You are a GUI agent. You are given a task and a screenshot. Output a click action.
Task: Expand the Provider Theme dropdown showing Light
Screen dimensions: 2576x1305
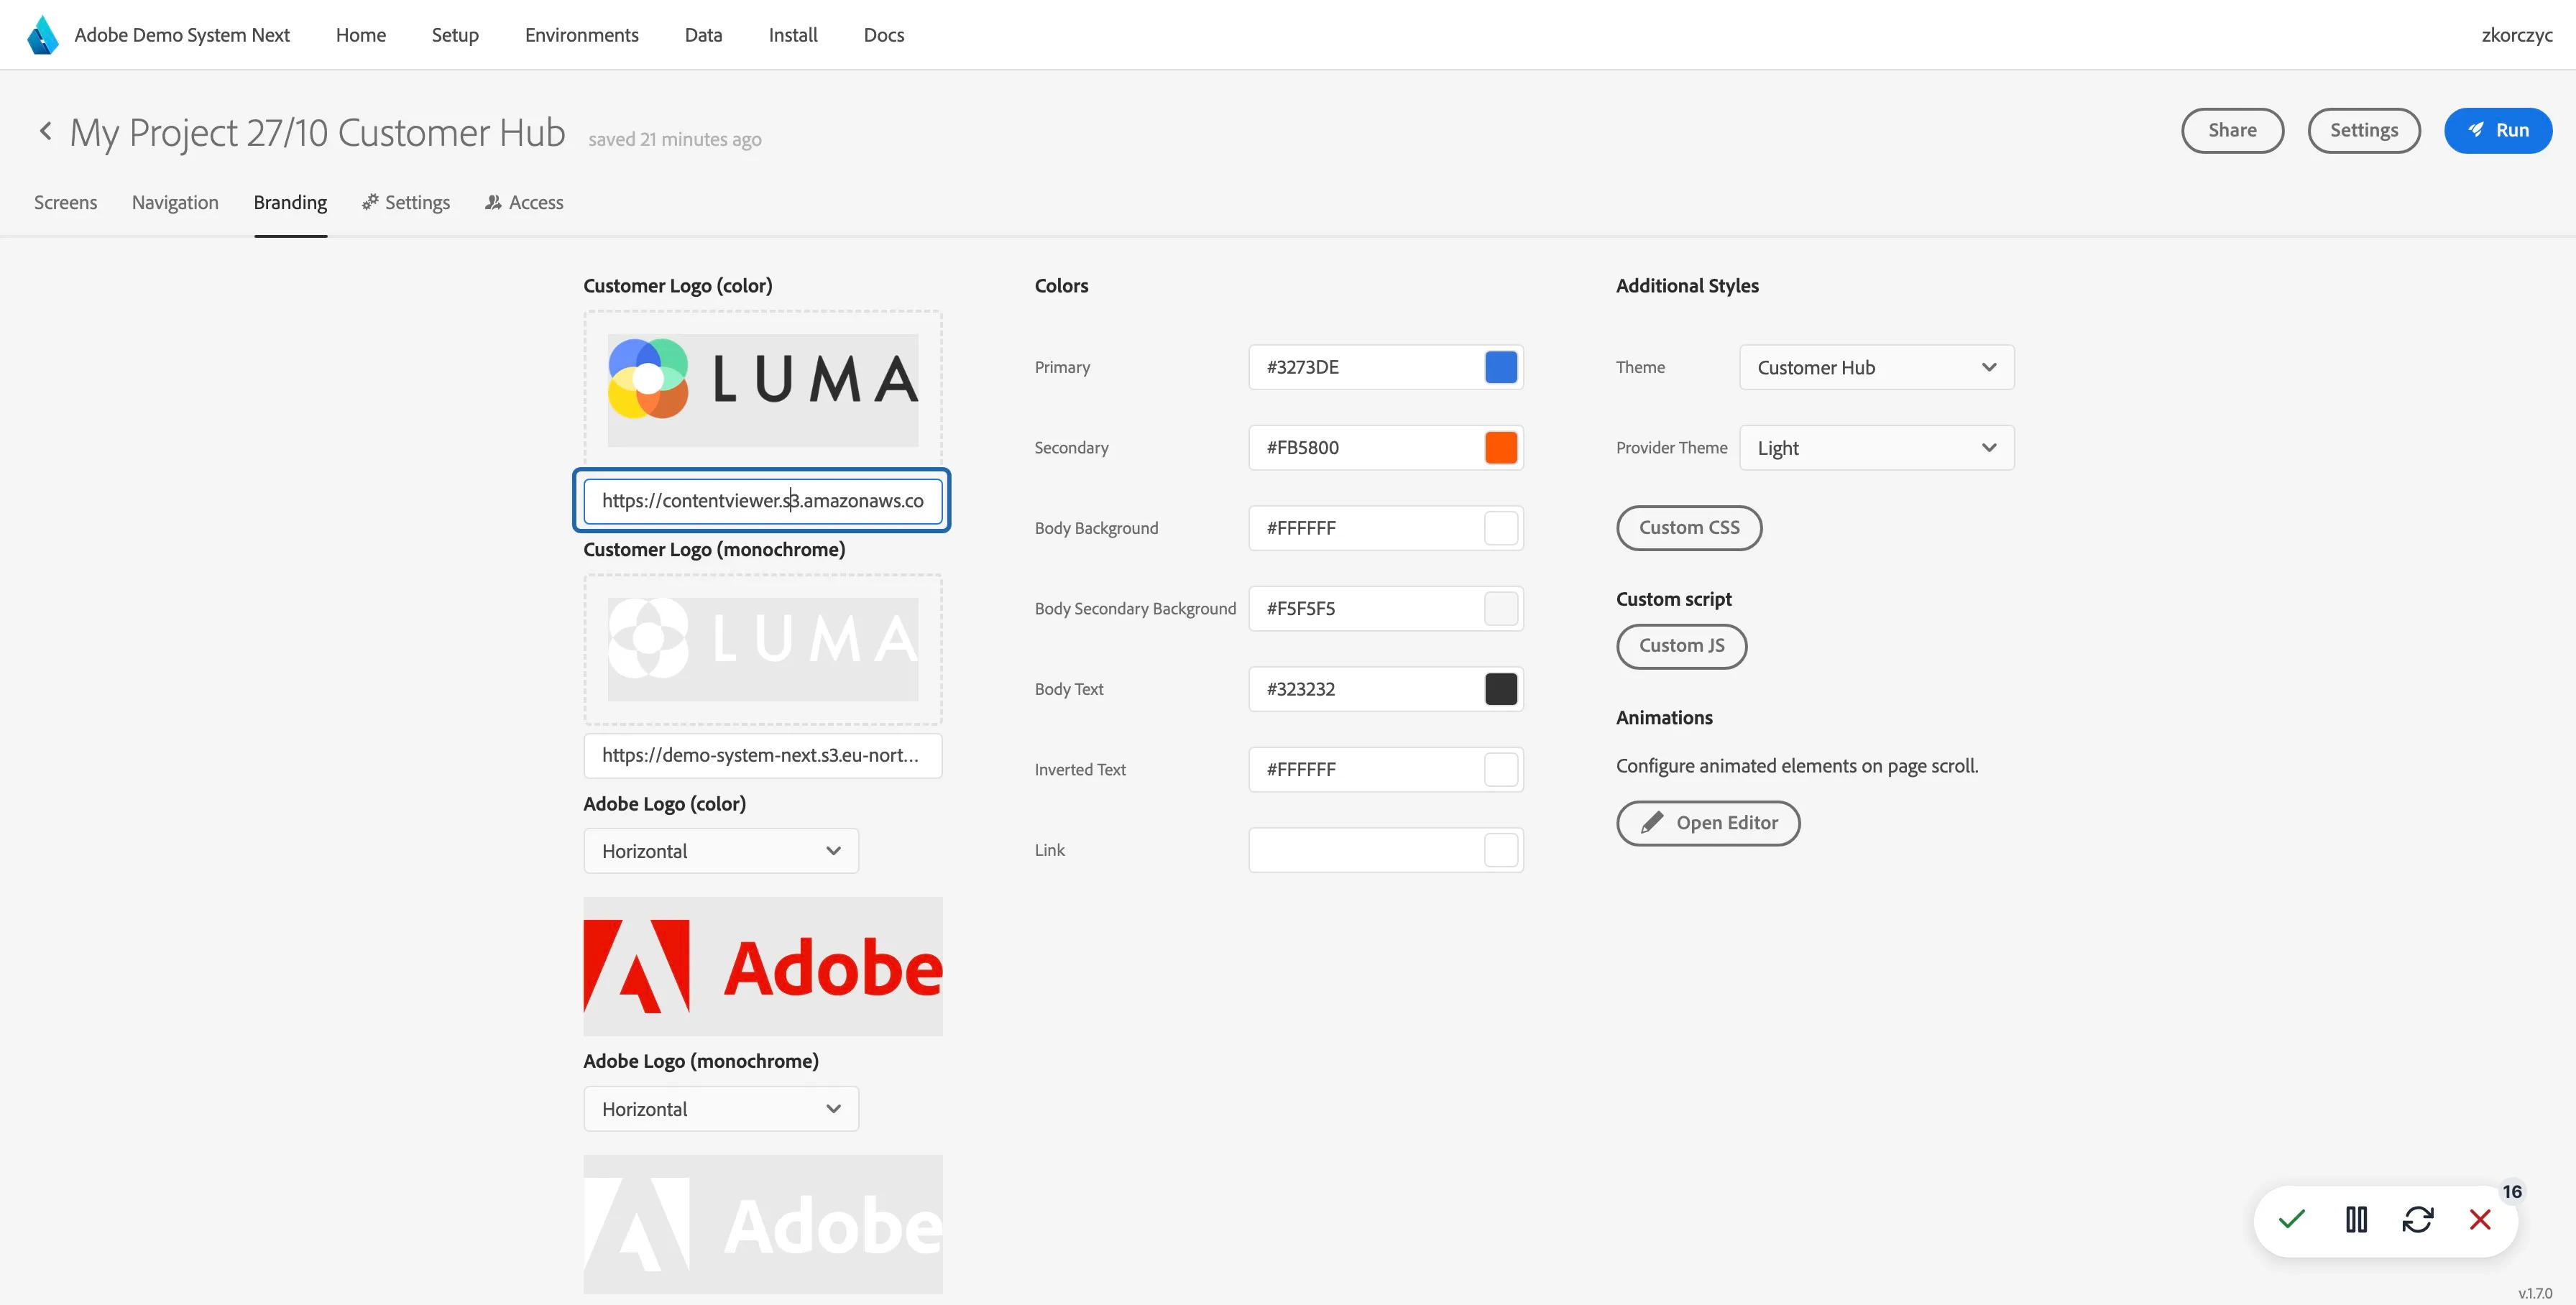[1877, 448]
